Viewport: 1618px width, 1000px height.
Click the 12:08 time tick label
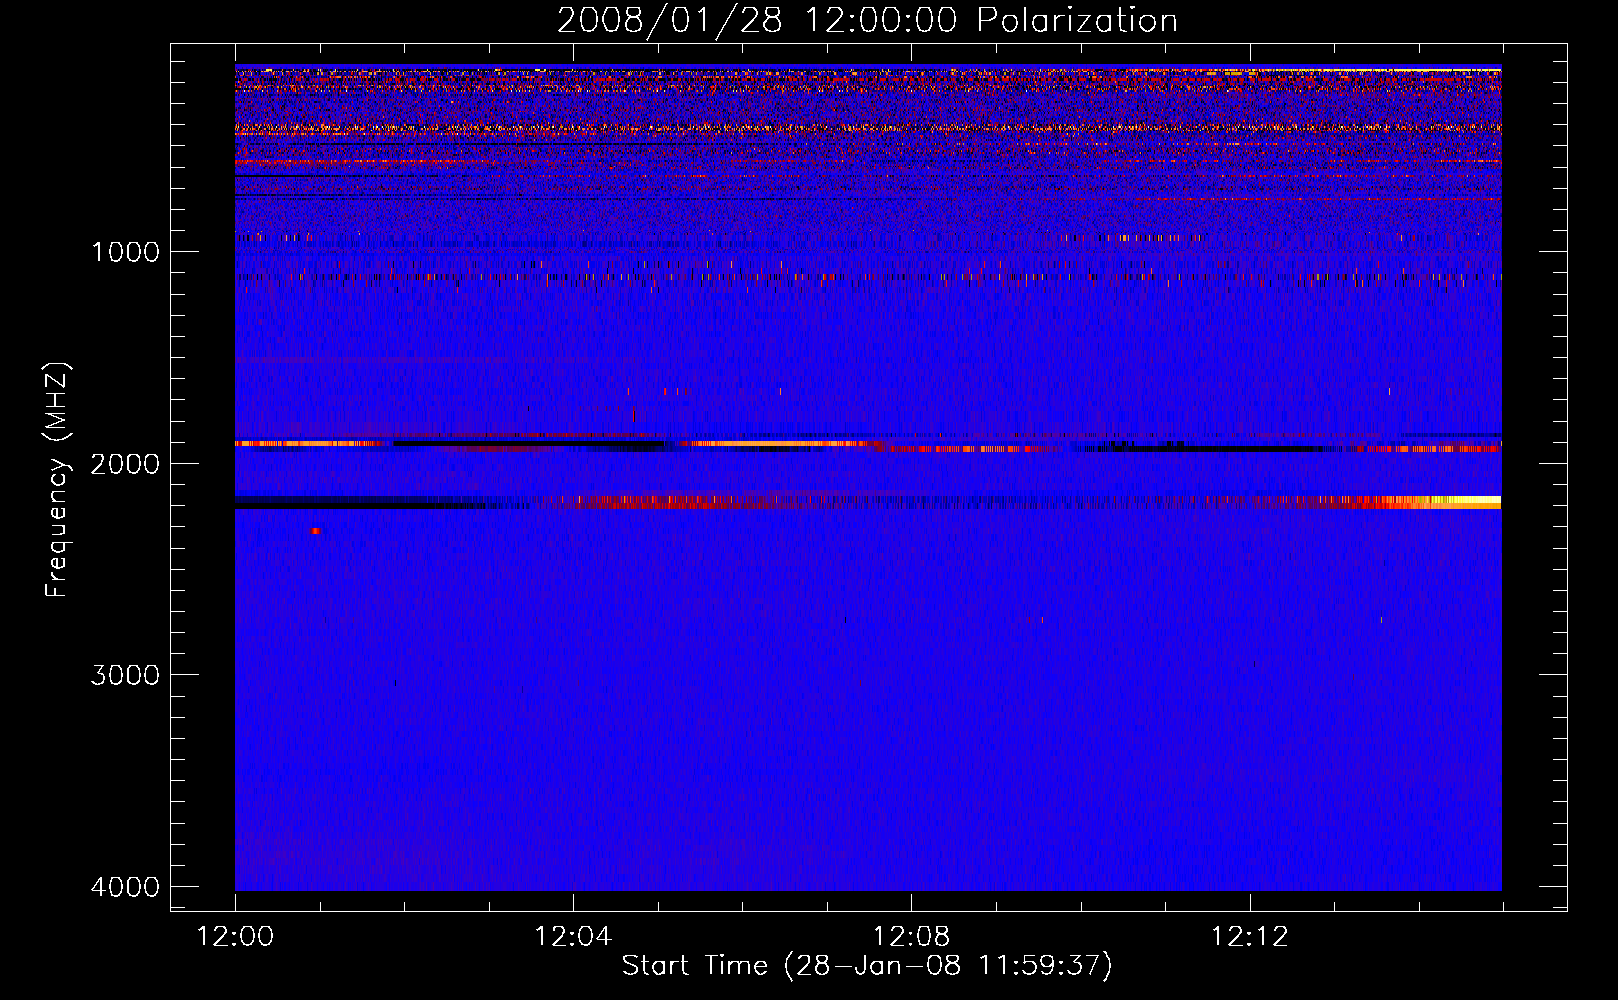click(x=911, y=937)
